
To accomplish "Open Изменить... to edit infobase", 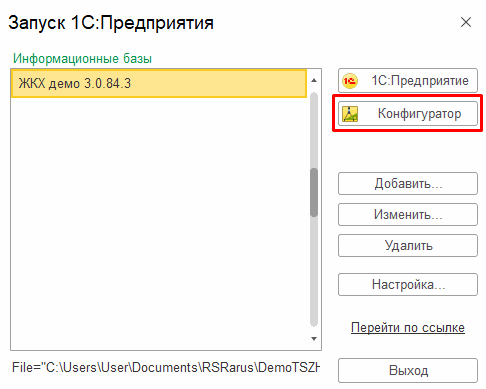I will [x=408, y=214].
